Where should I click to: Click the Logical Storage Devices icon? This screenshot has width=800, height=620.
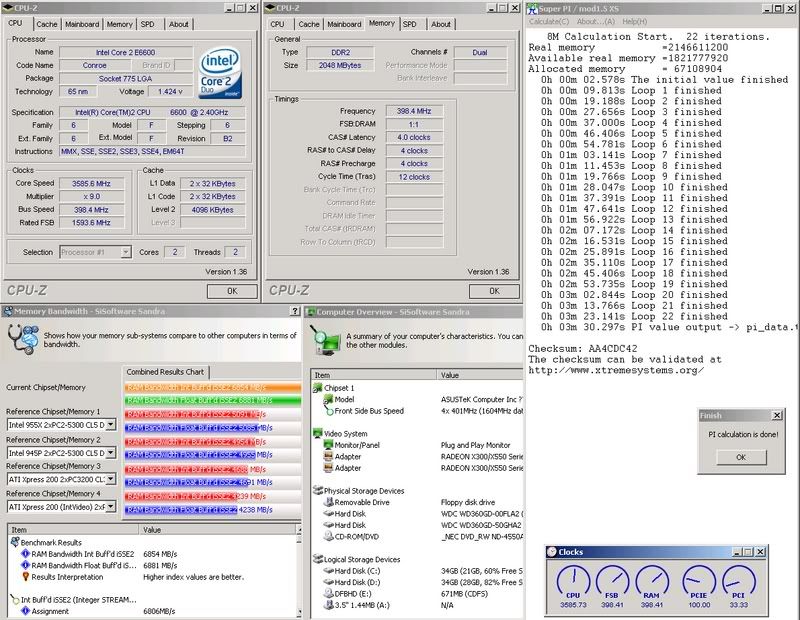(317, 559)
